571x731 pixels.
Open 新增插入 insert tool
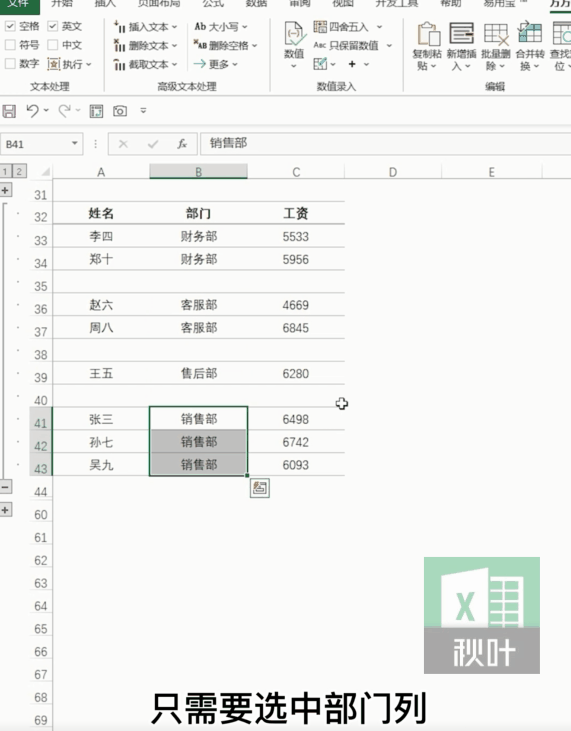[x=461, y=46]
